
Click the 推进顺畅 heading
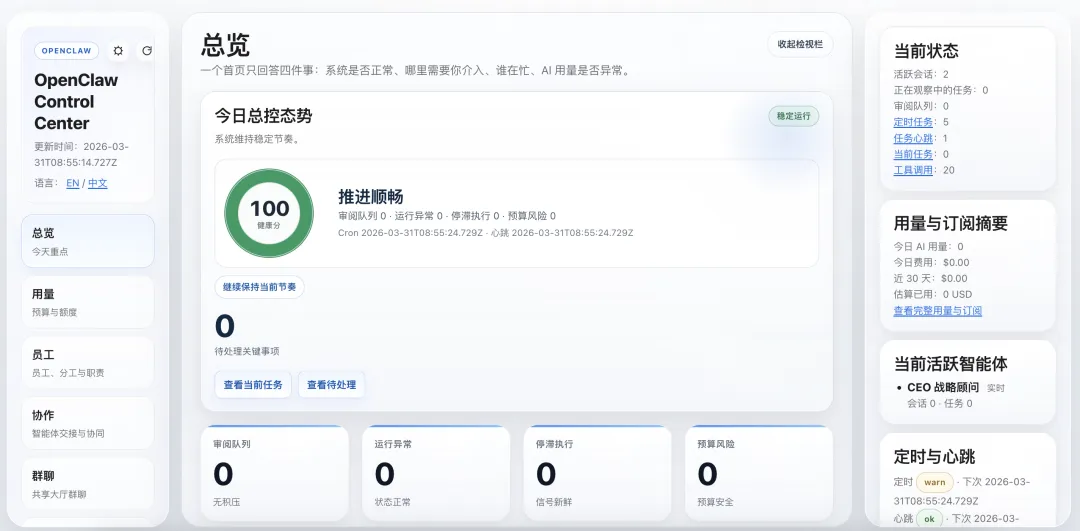[x=371, y=196]
